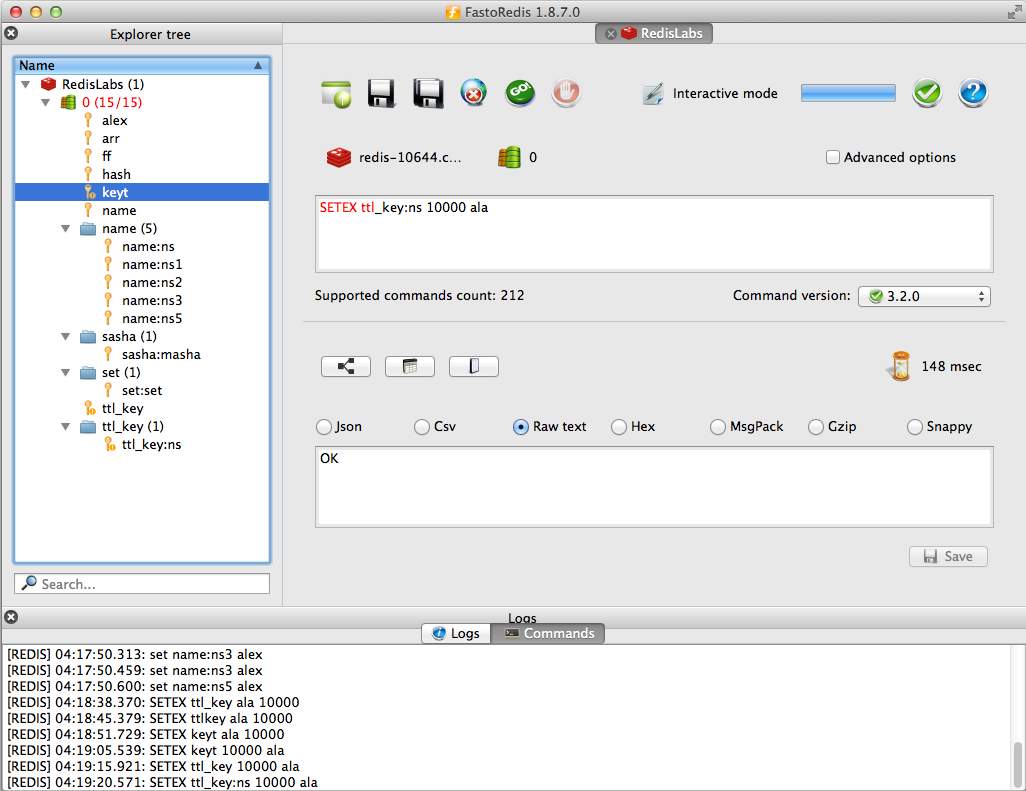Collapse the 0 (15/15) database node
Image resolution: width=1026 pixels, height=791 pixels.
46,102
